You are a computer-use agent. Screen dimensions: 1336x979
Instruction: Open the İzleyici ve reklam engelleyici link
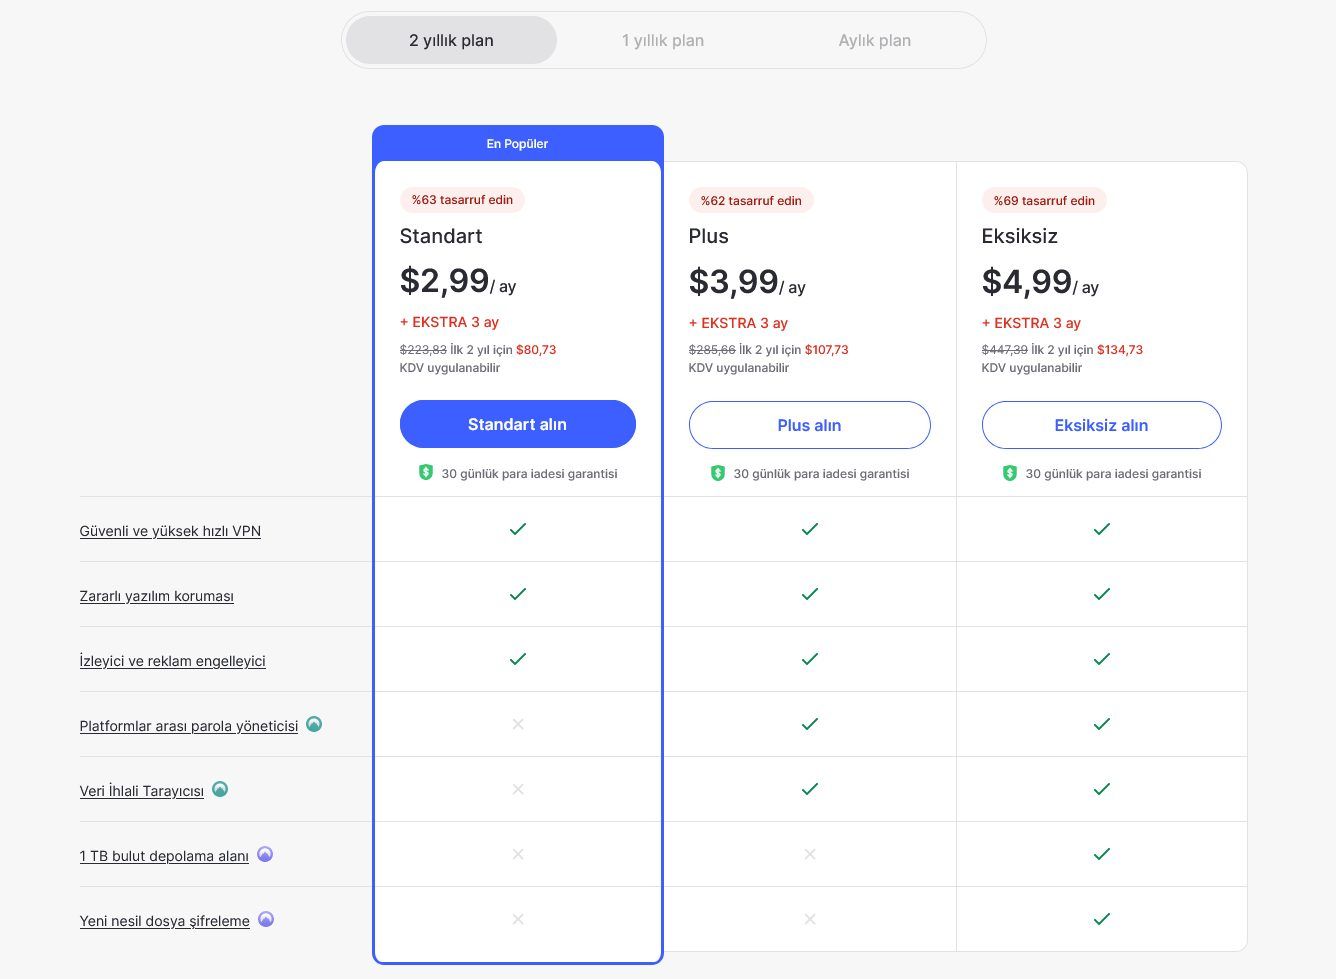click(x=173, y=661)
